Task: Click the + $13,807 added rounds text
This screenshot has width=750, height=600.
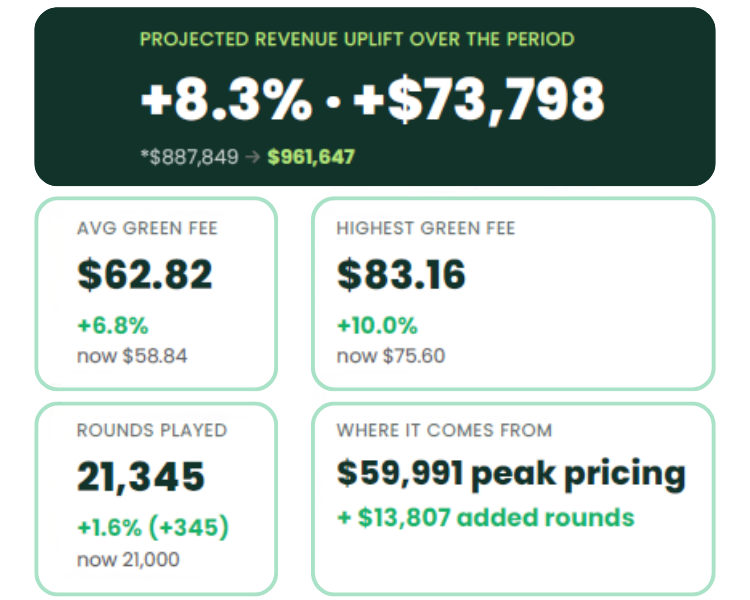Action: 486,518
